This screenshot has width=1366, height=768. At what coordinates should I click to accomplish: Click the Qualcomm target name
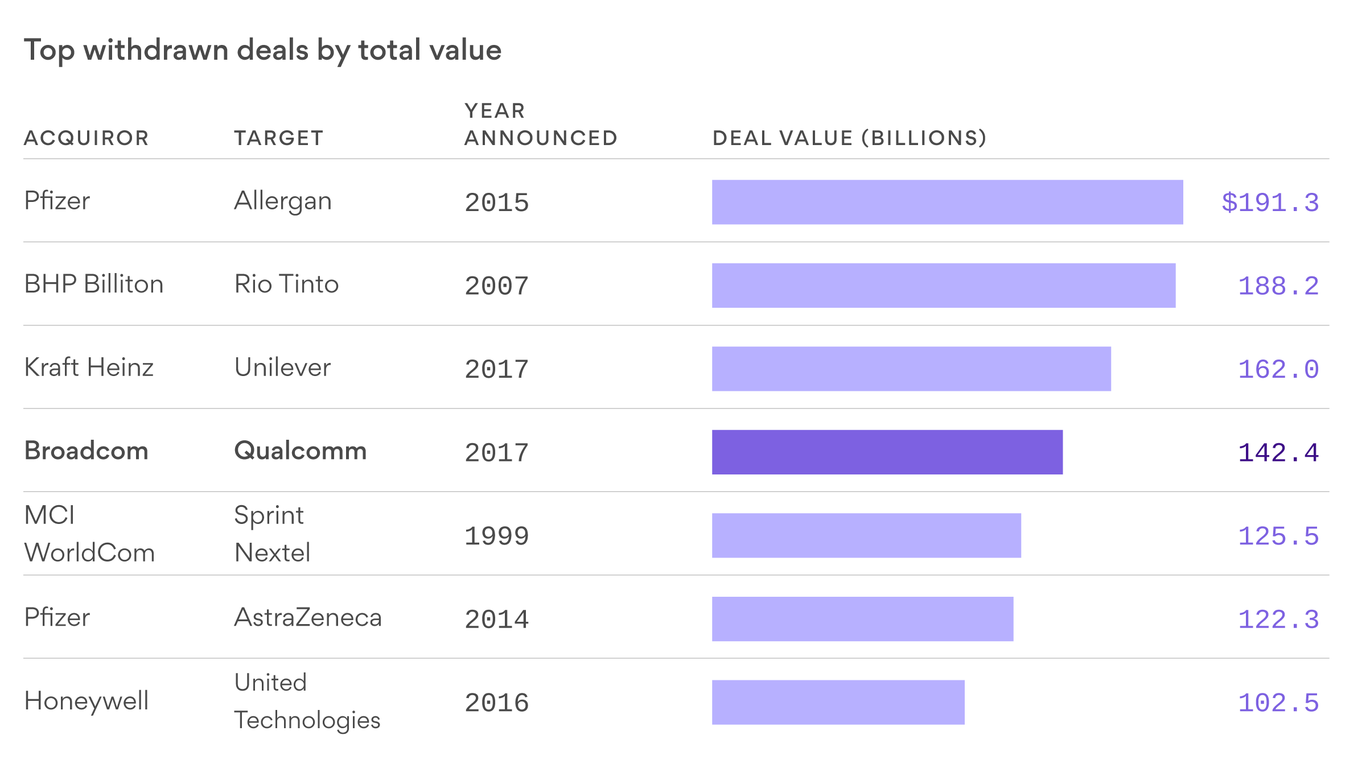point(300,451)
